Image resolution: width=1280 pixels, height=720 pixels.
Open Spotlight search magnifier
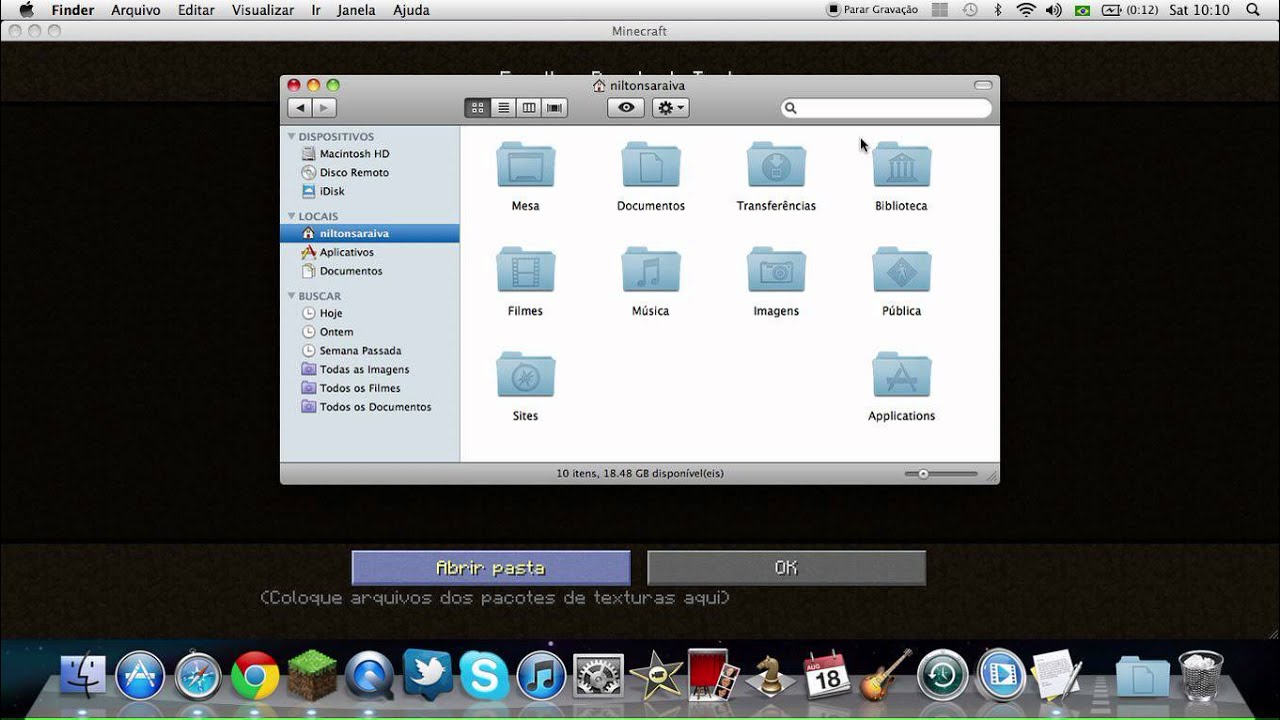(1253, 10)
